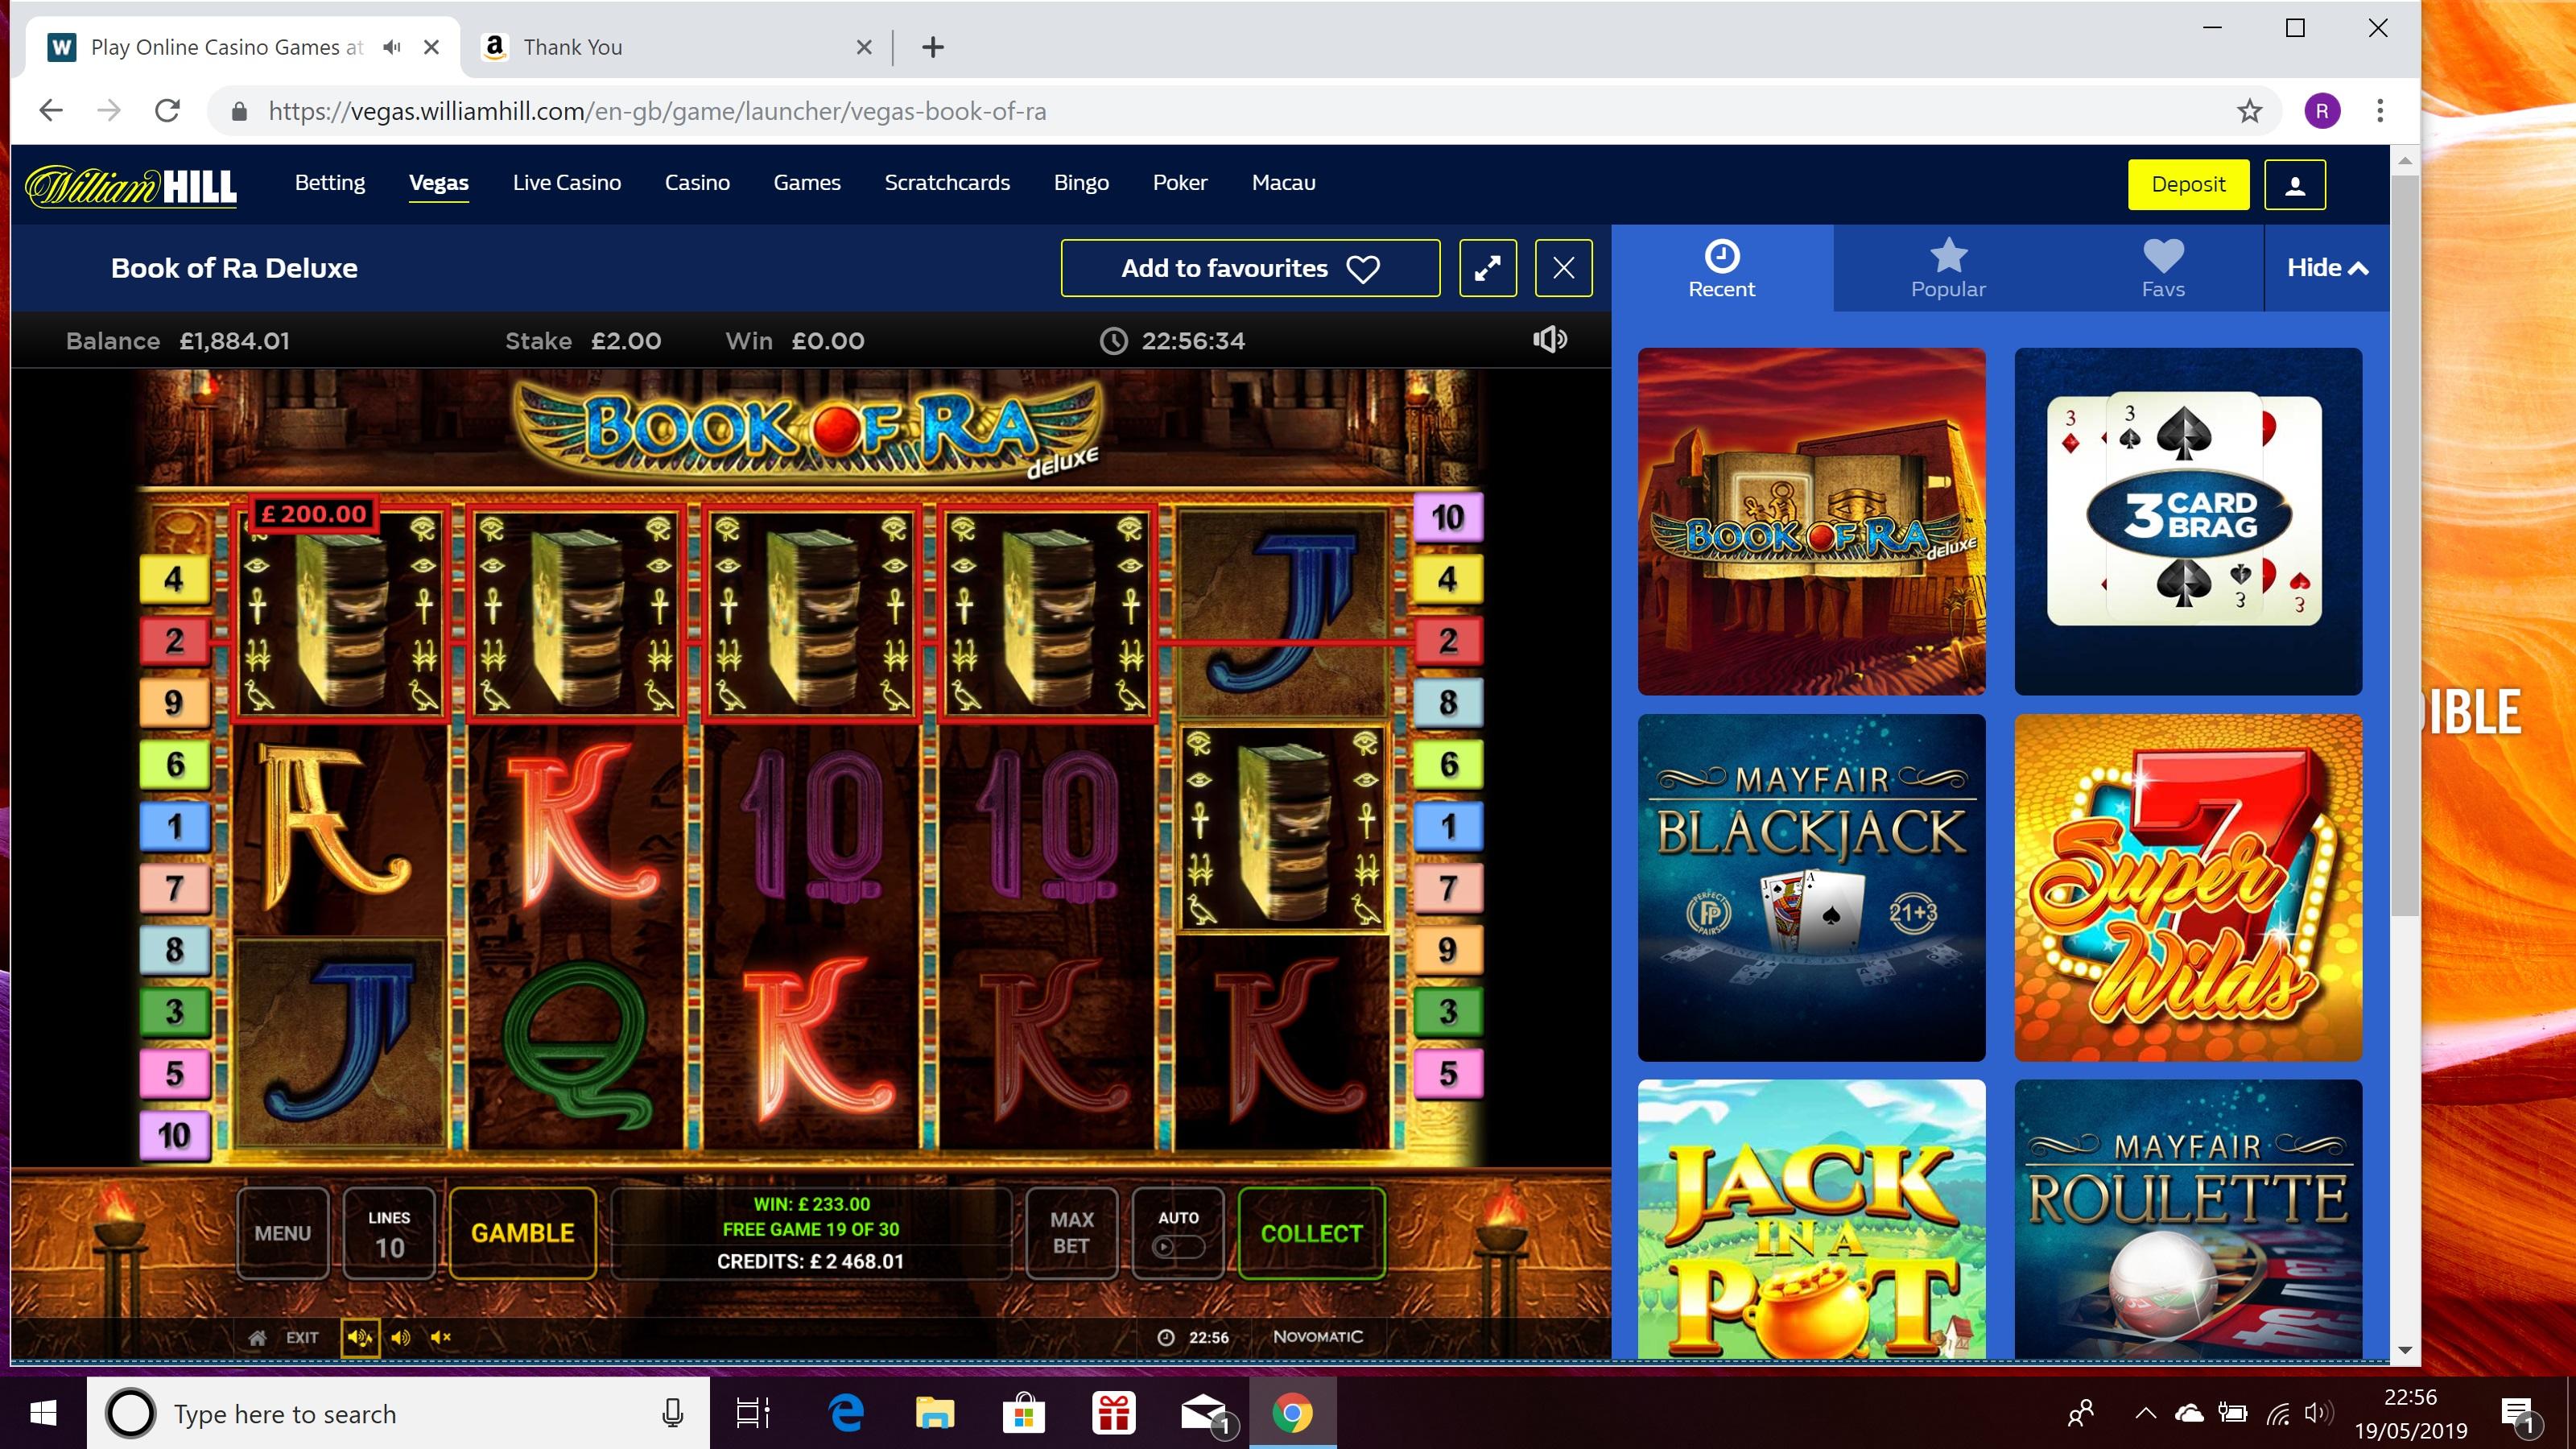Open the Betting section
Image resolution: width=2576 pixels, height=1449 pixels.
pos(330,183)
